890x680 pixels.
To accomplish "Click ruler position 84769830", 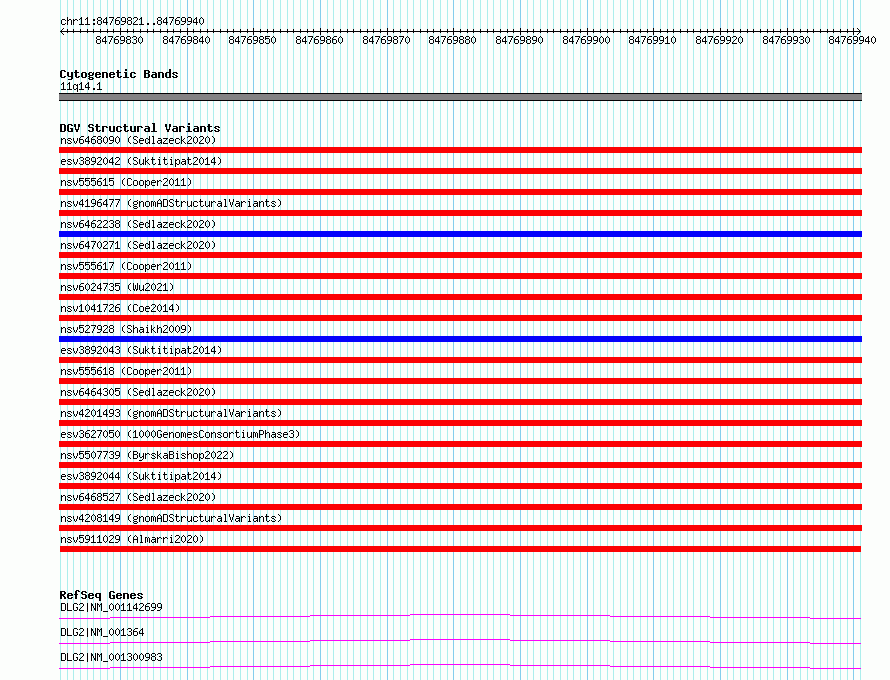I will point(119,40).
